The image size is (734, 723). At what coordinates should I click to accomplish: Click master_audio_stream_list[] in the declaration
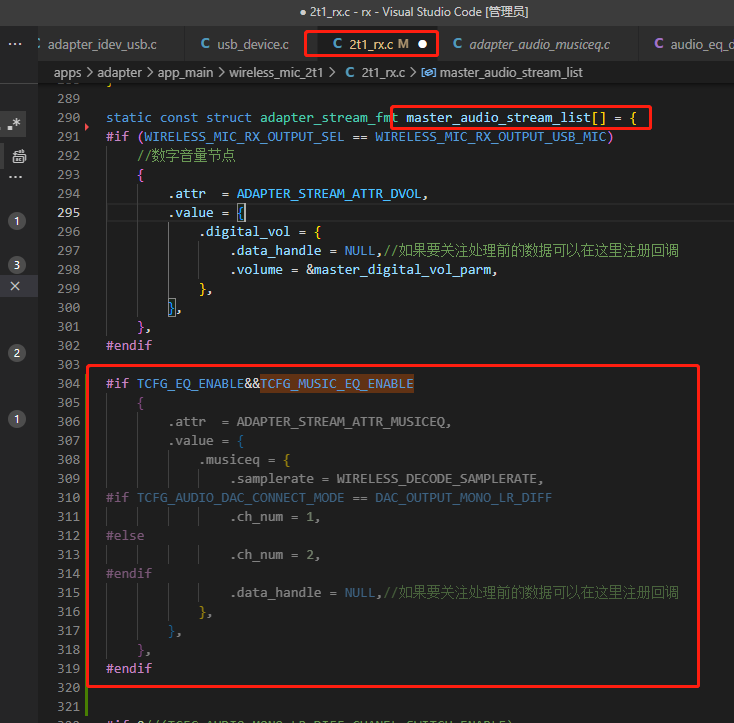(x=506, y=118)
